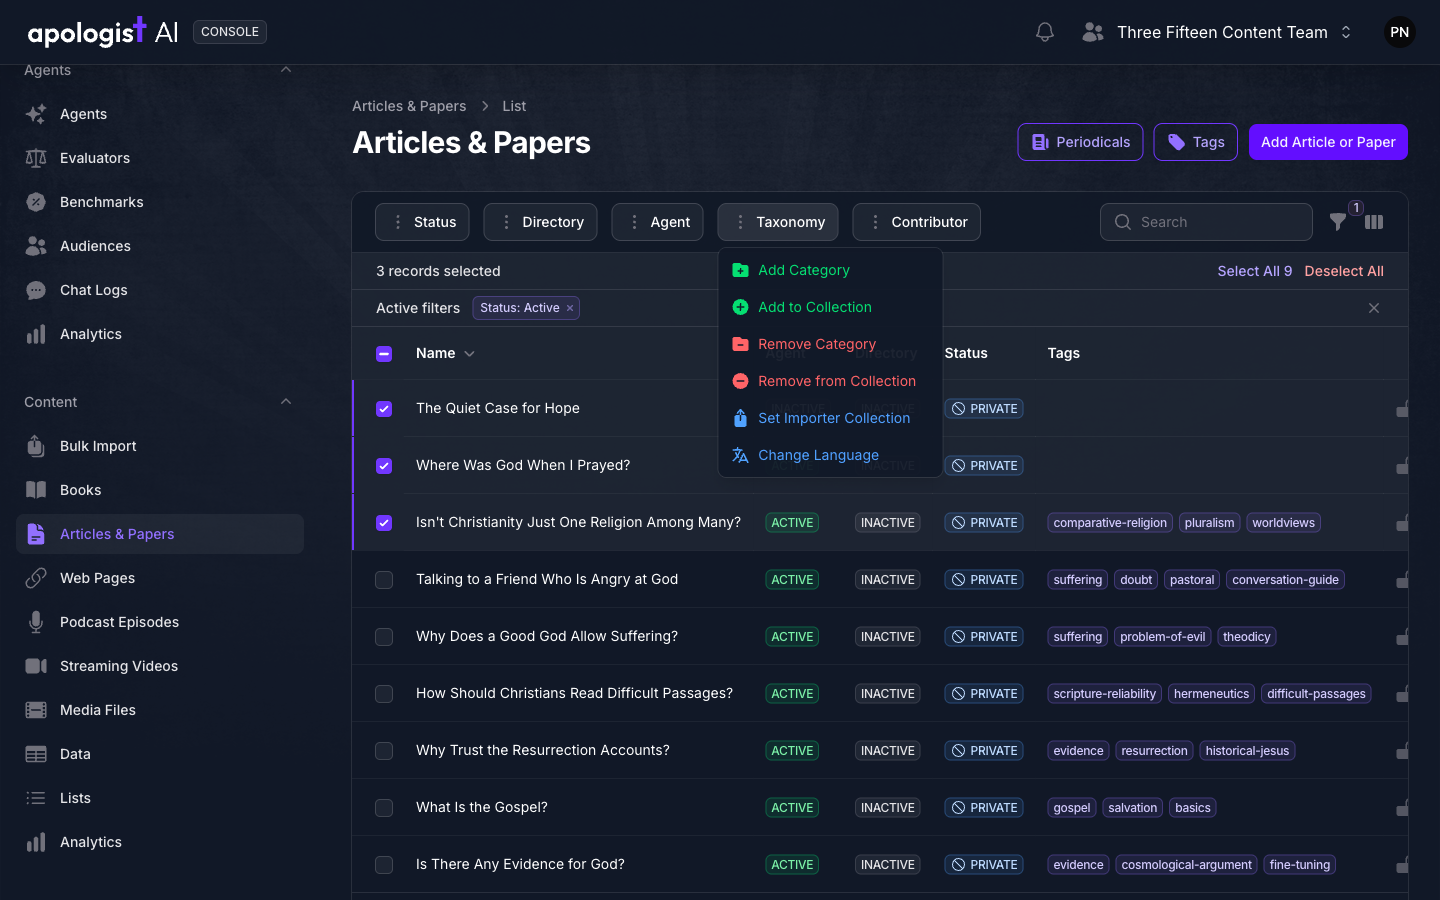
Task: Open Analytics under the Content section
Action: tap(160, 842)
